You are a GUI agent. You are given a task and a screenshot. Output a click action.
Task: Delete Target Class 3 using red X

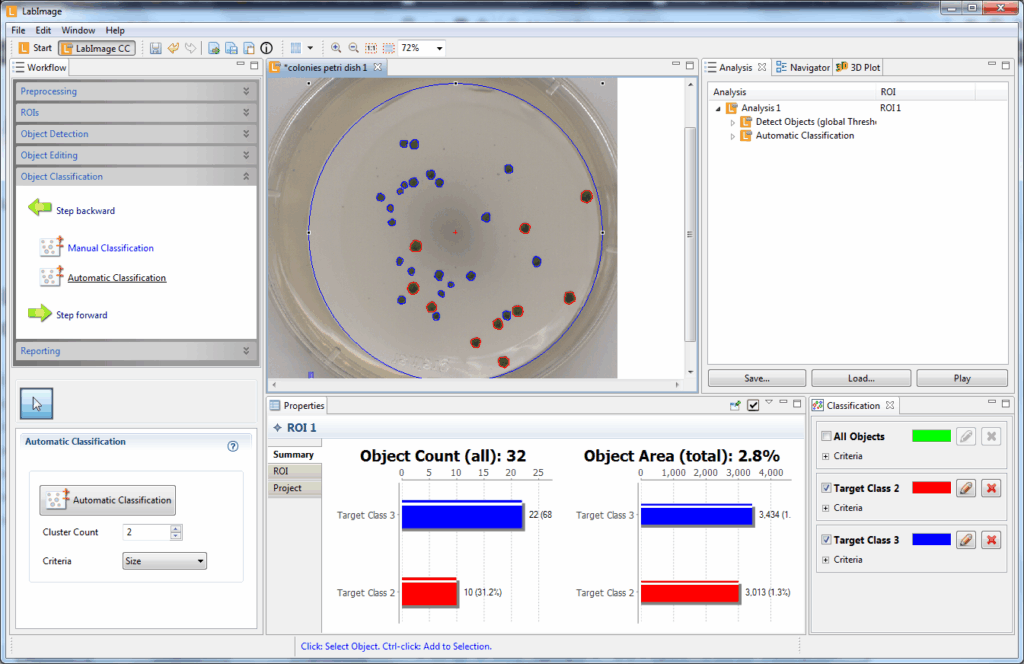pos(991,540)
